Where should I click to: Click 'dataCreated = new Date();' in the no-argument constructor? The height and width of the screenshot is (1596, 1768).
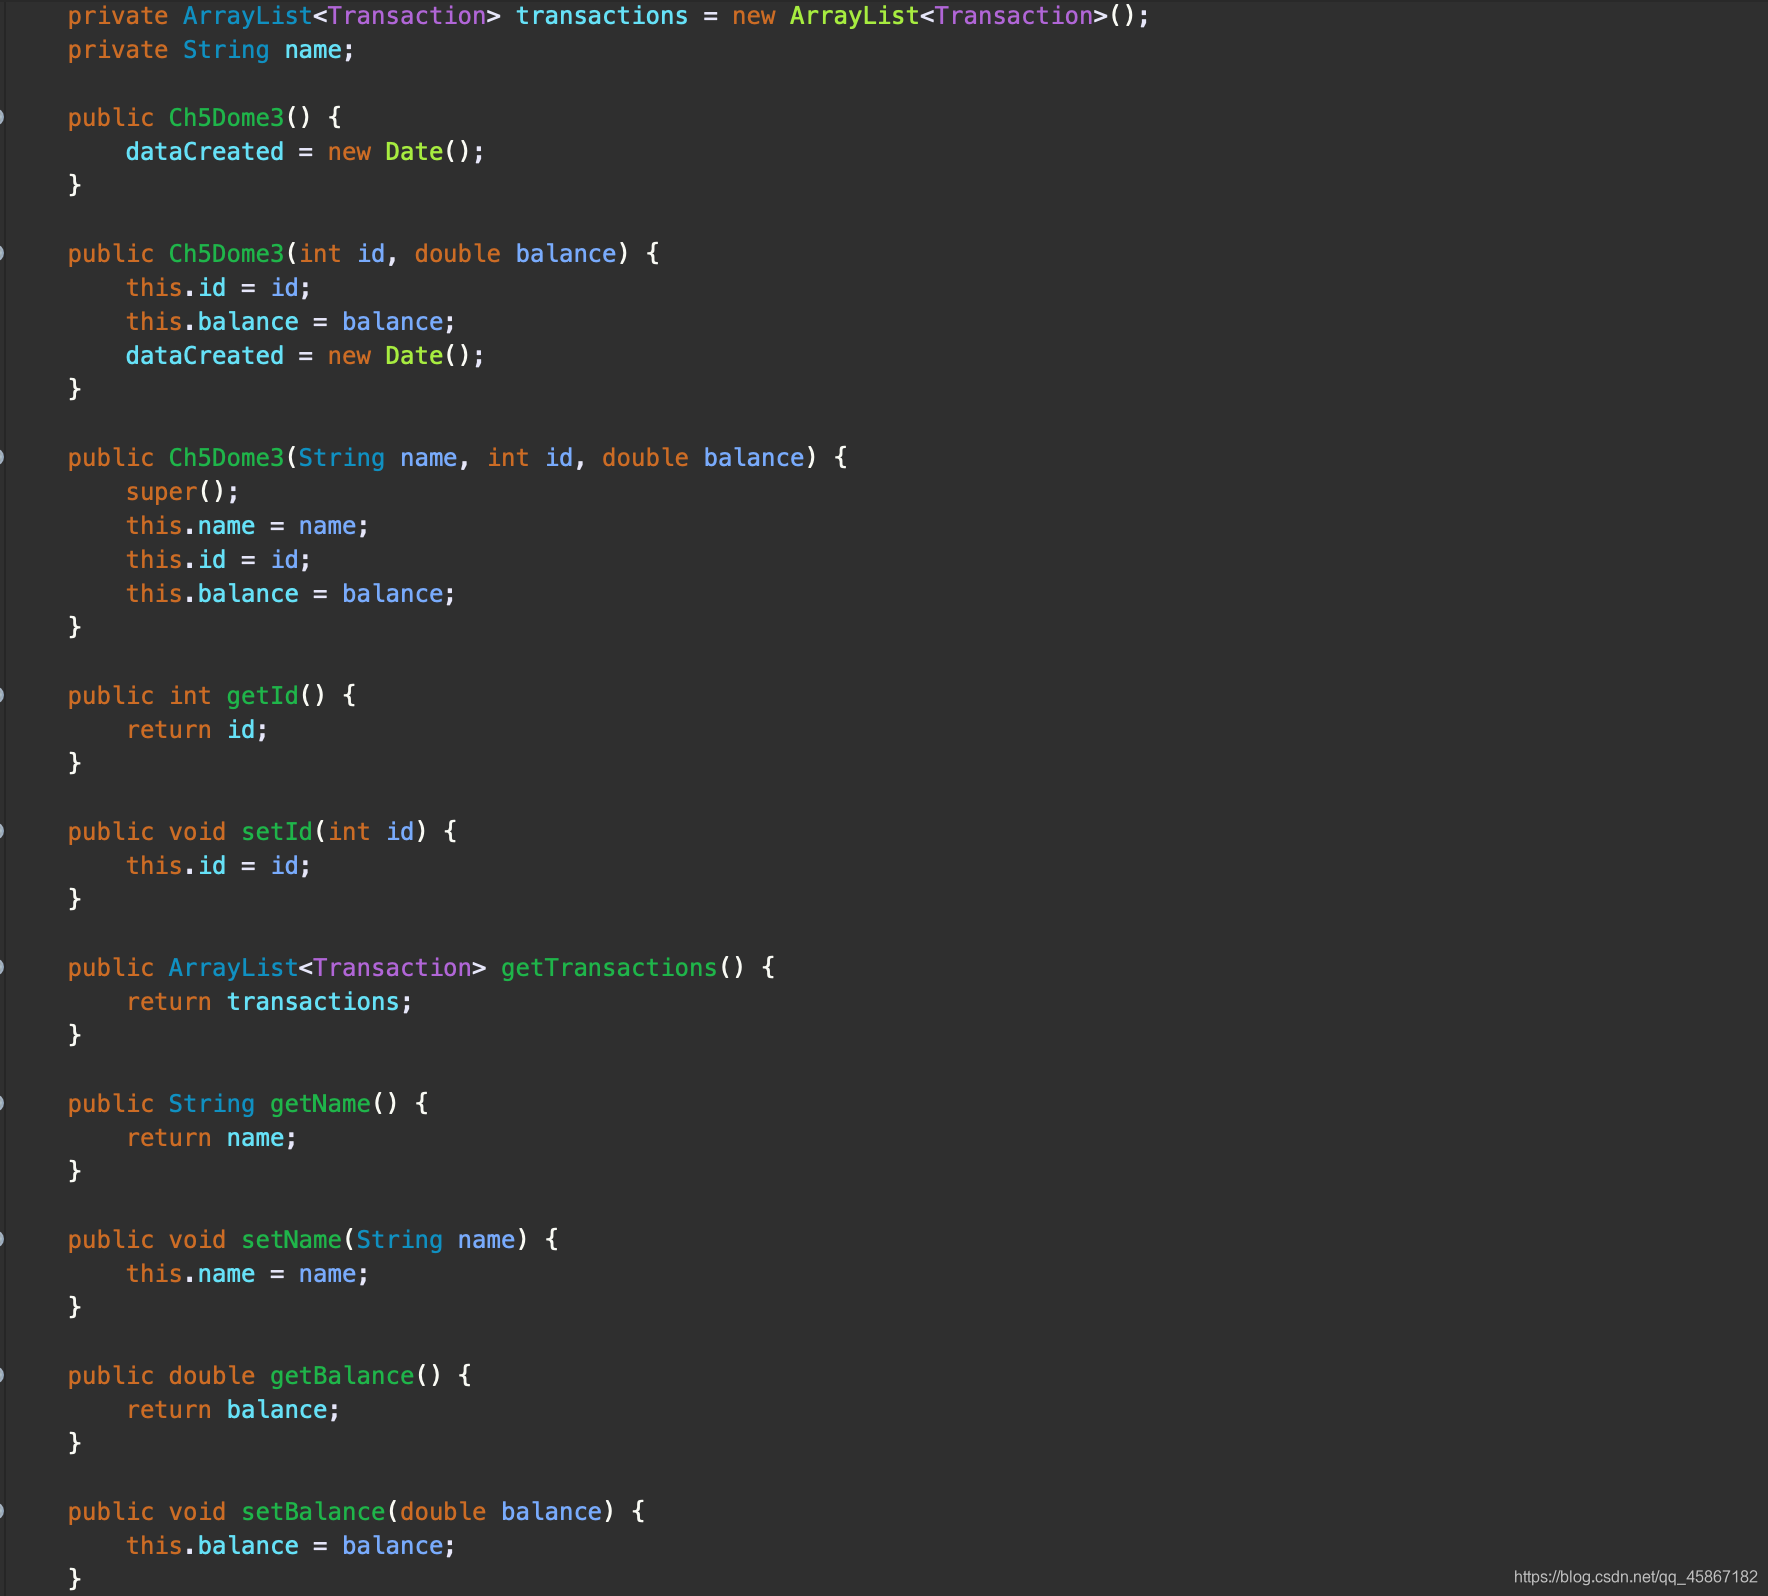click(305, 152)
